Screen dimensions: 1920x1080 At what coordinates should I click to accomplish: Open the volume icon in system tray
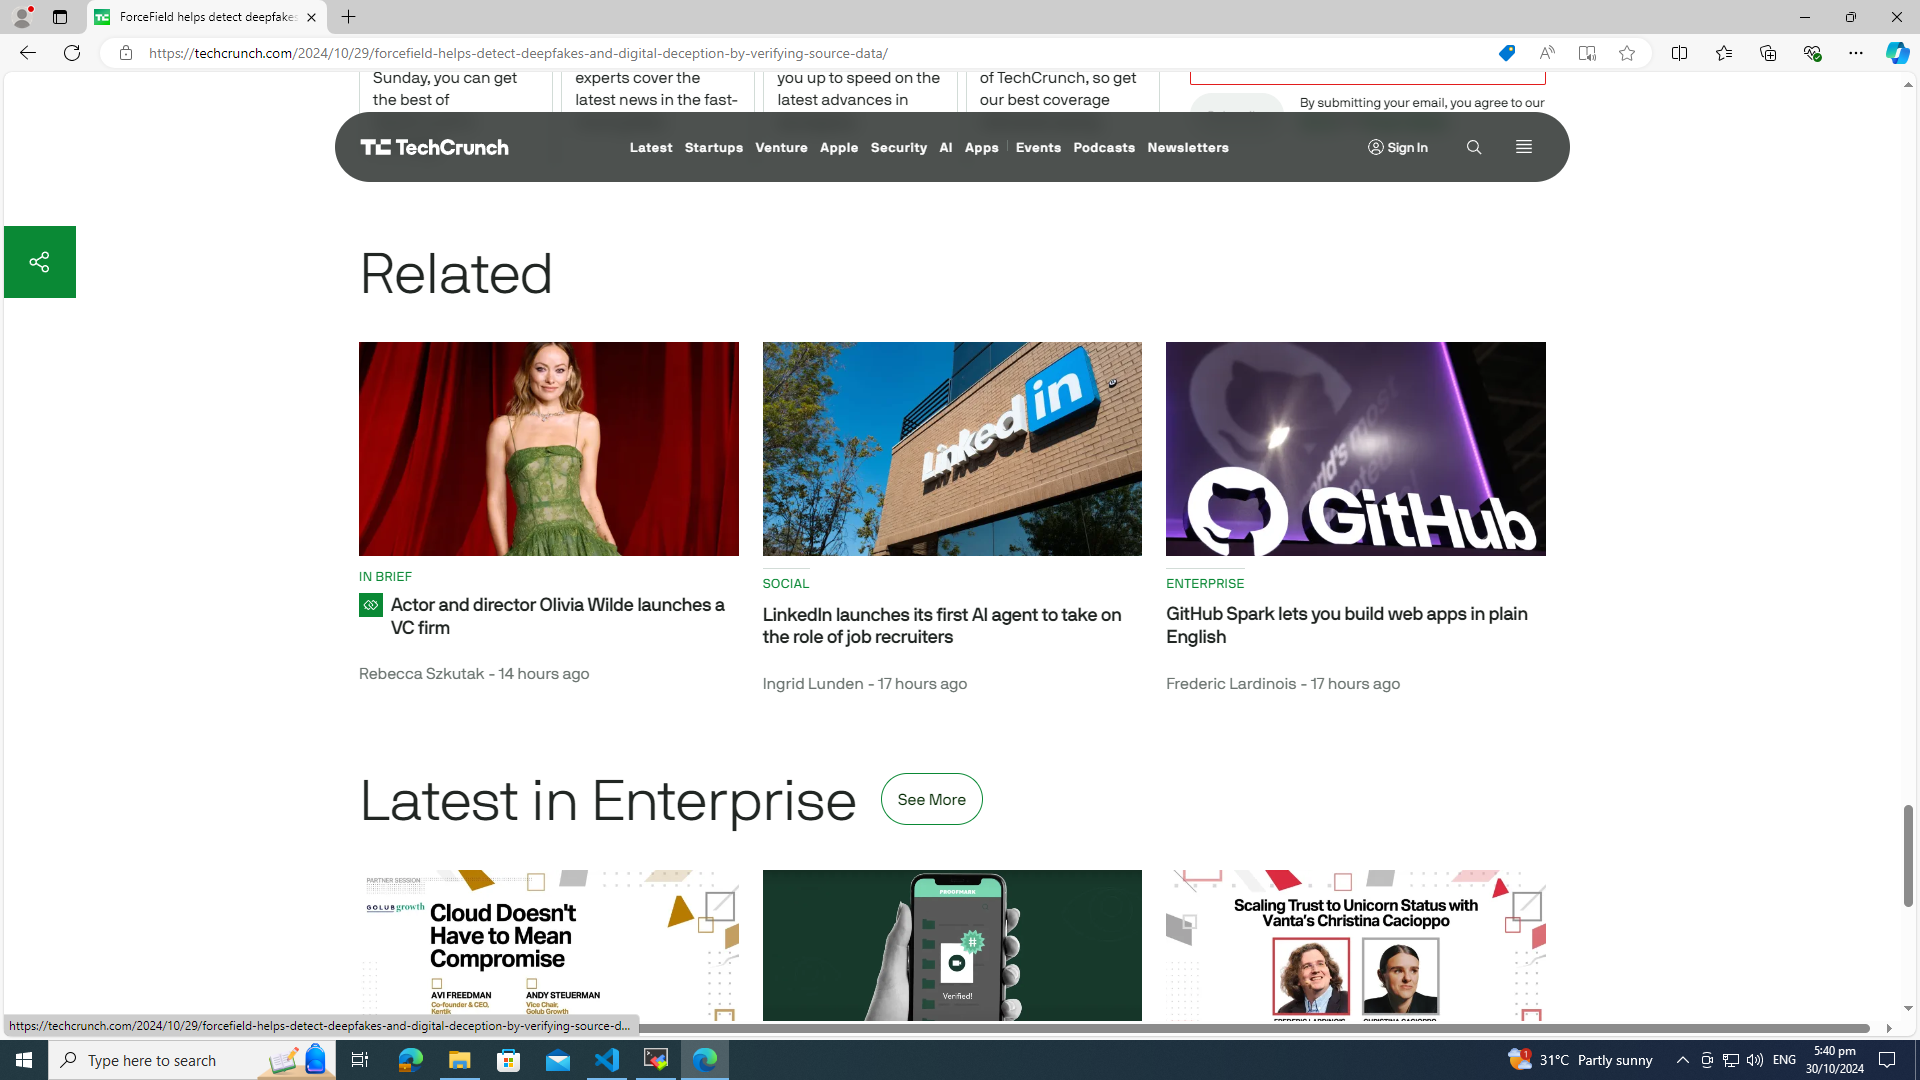[1755, 1060]
